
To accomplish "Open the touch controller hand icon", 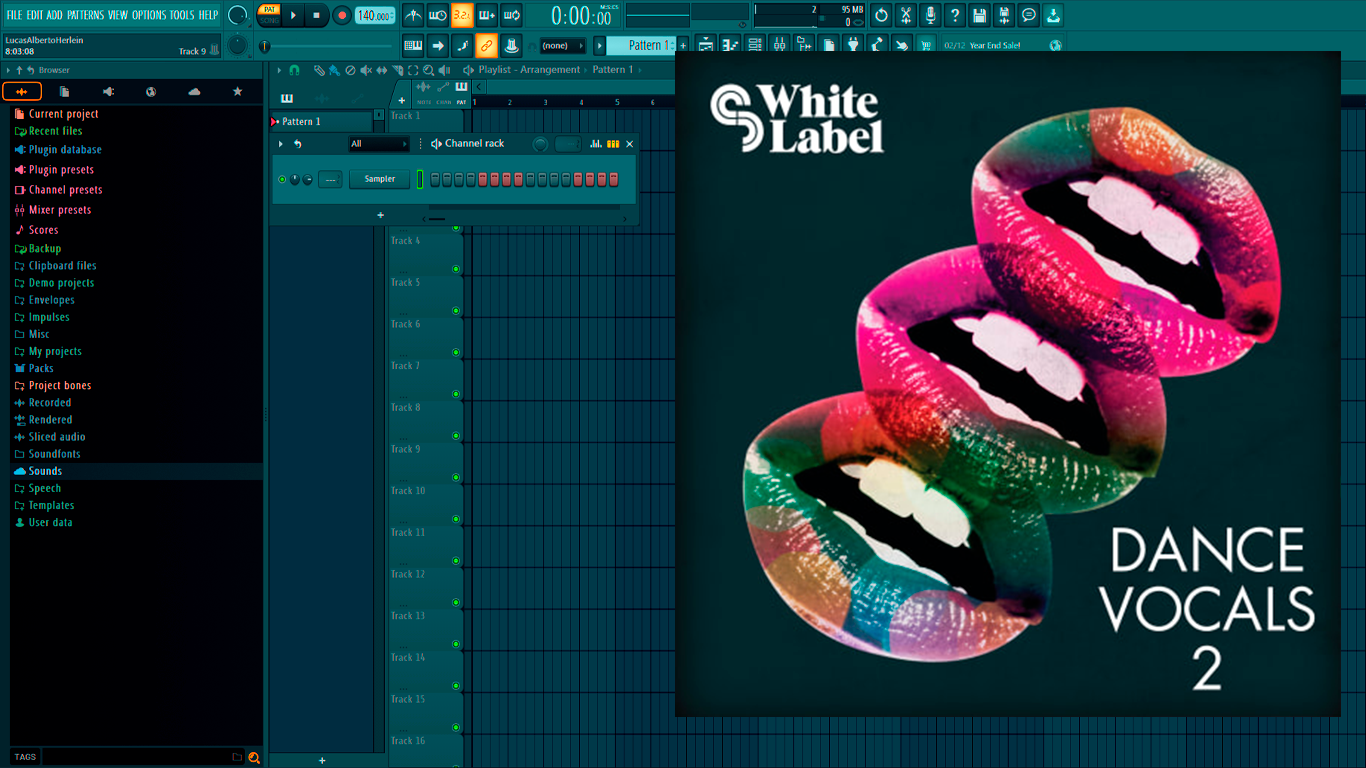I will [902, 45].
